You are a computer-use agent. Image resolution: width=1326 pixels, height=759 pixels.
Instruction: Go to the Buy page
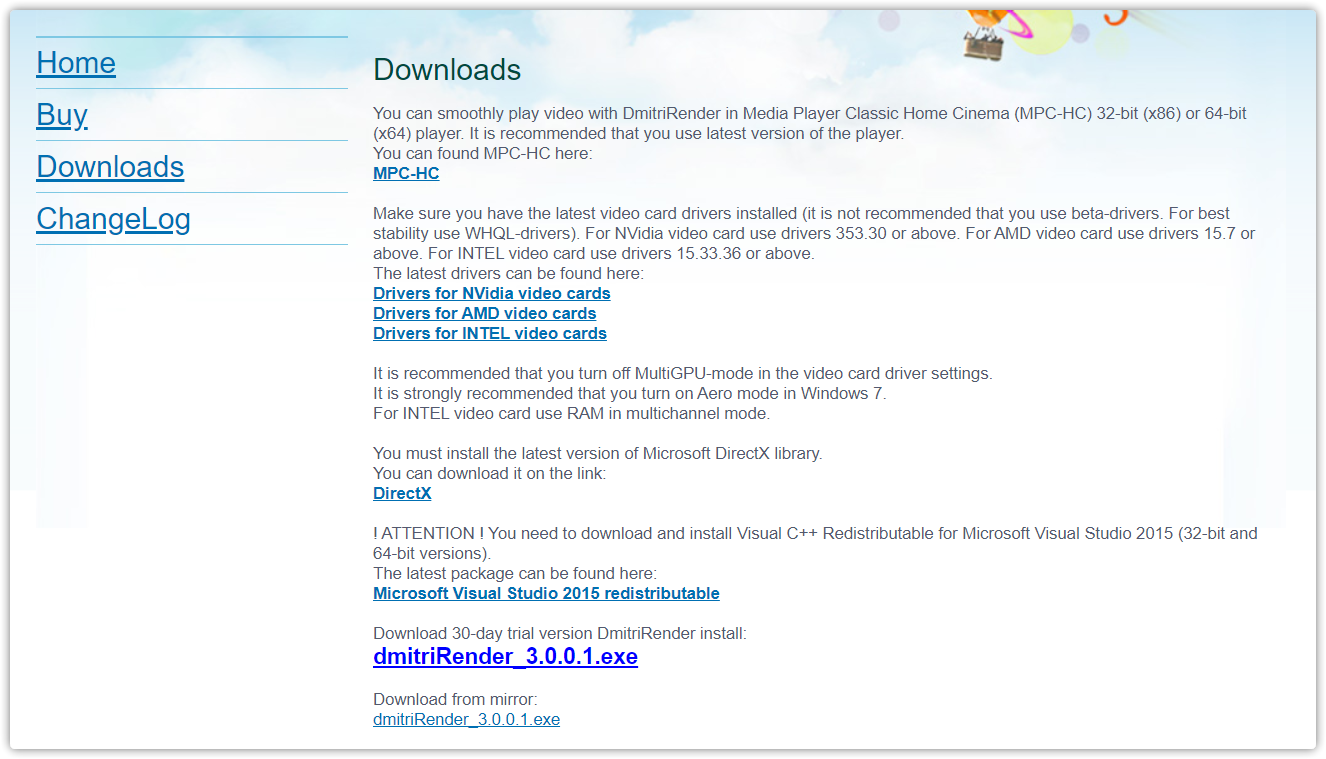coord(62,115)
